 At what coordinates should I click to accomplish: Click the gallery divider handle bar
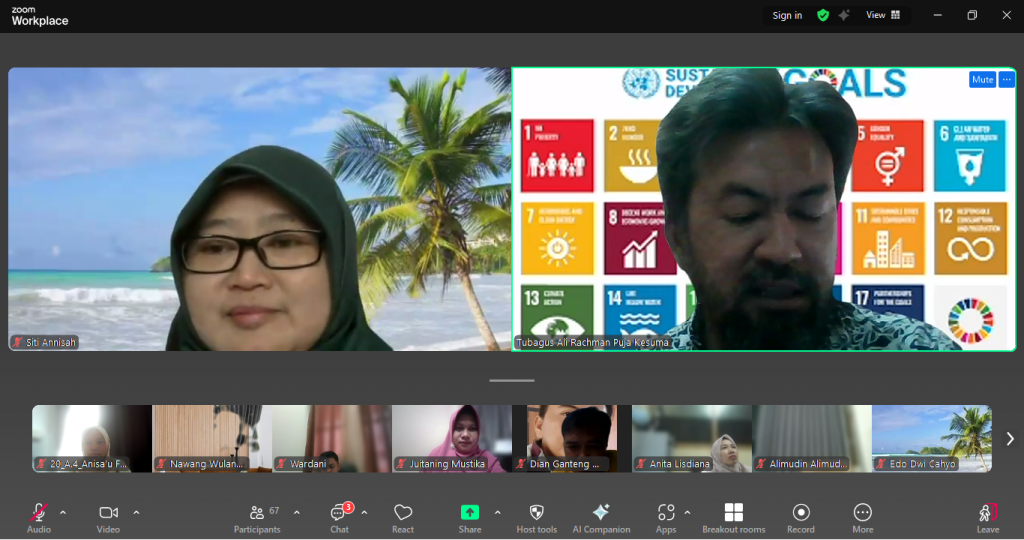point(512,380)
